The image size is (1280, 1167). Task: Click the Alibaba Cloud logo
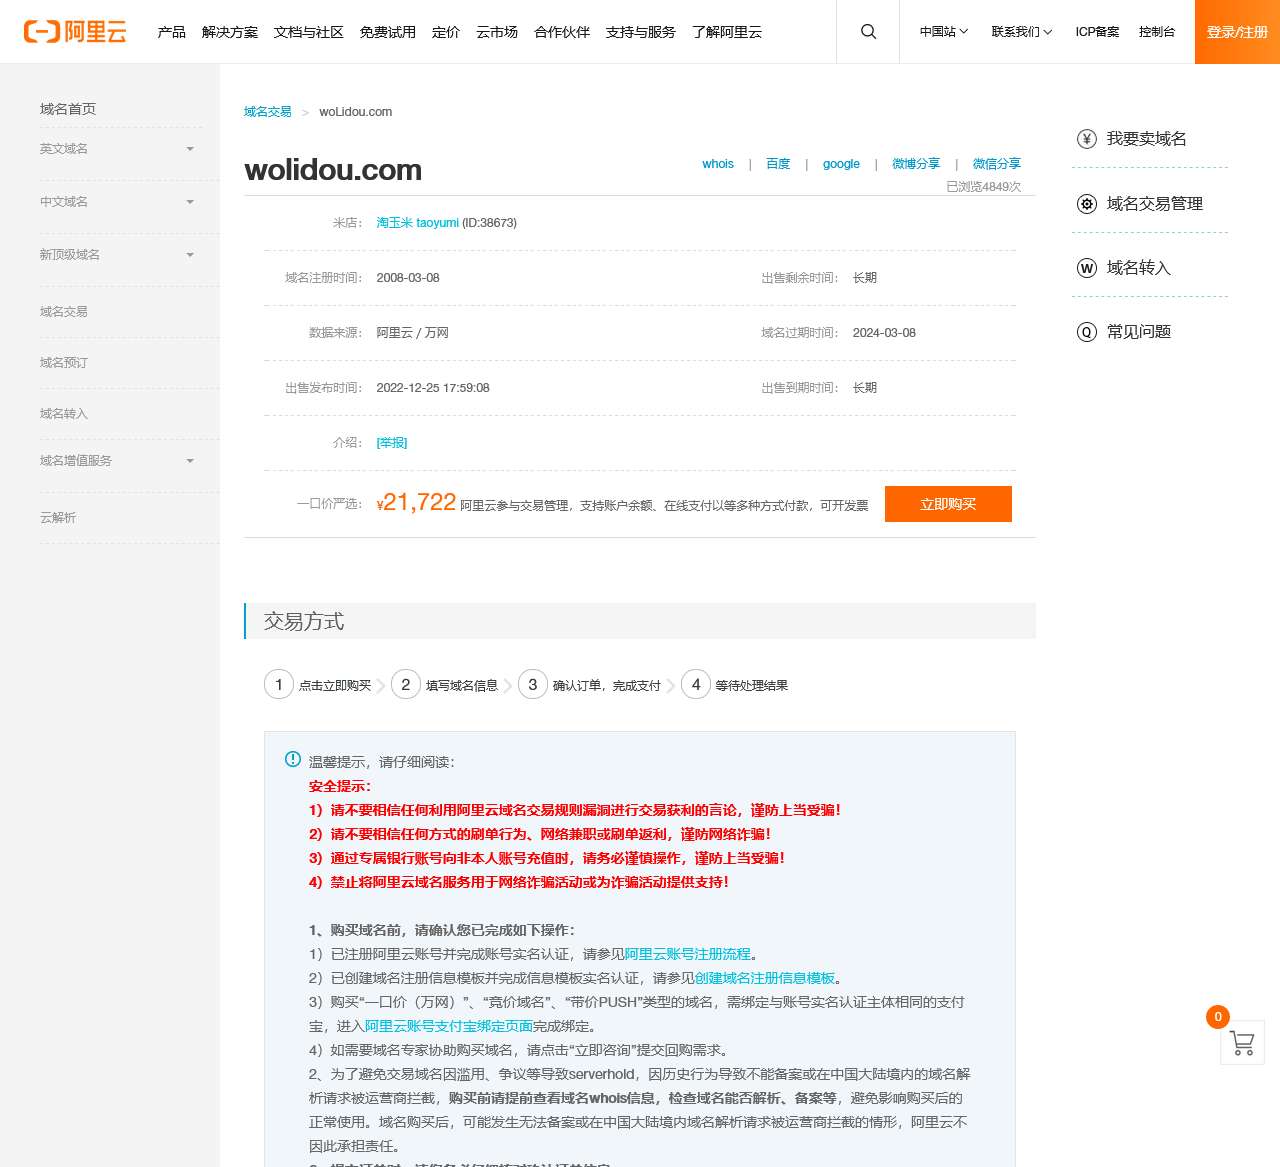[x=75, y=32]
